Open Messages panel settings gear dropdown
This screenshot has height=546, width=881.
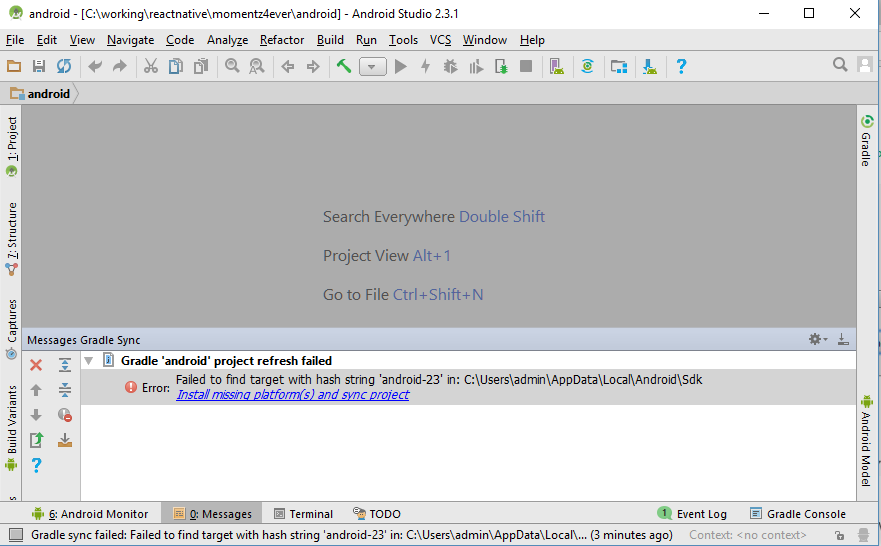[818, 339]
